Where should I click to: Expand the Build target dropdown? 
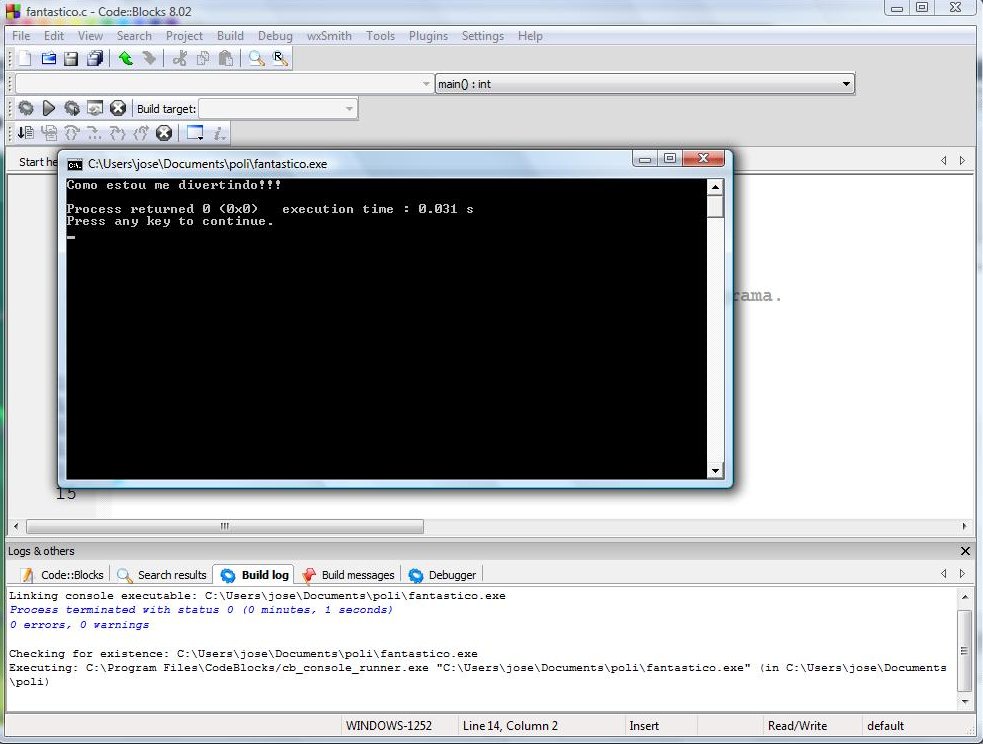tap(349, 108)
